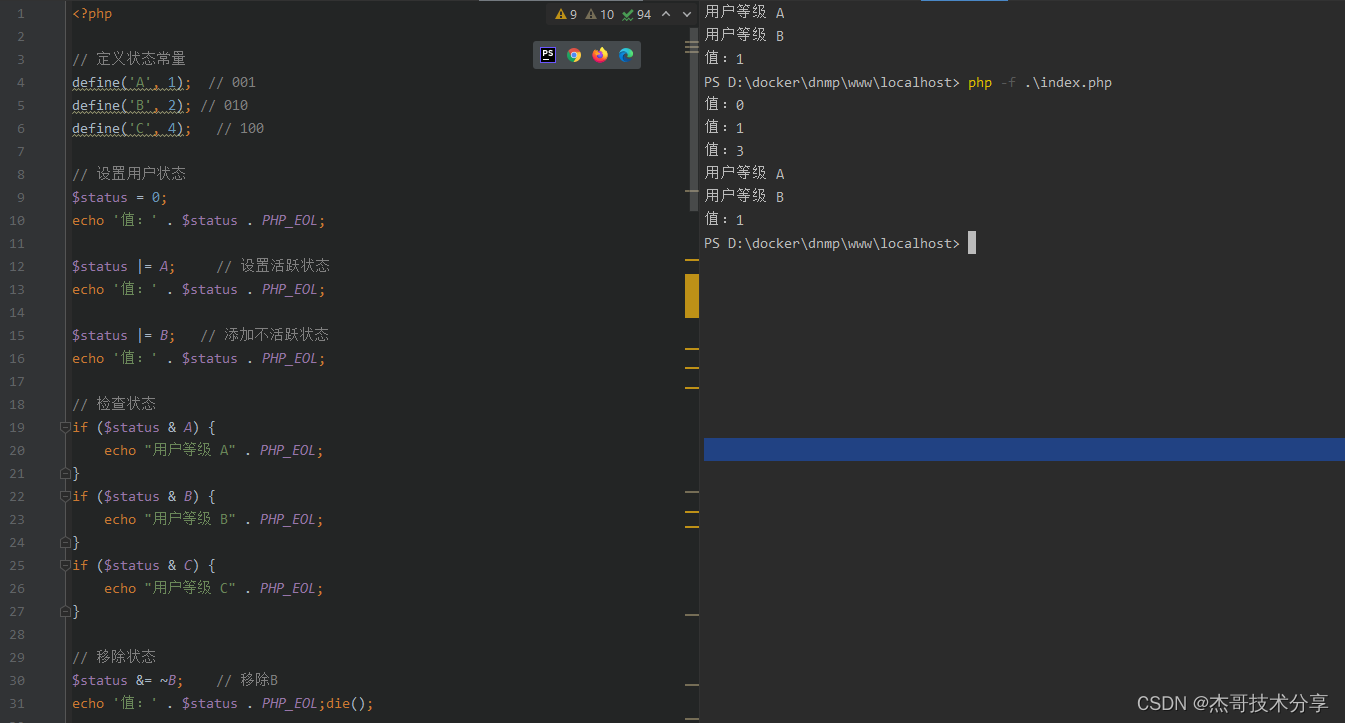Click the comment 添加不活跃状态
Screen dimensions: 1345x723
(265, 335)
